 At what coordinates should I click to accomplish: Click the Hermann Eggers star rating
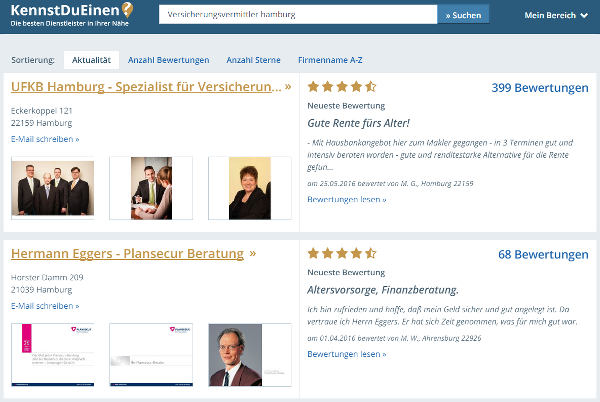(x=342, y=253)
